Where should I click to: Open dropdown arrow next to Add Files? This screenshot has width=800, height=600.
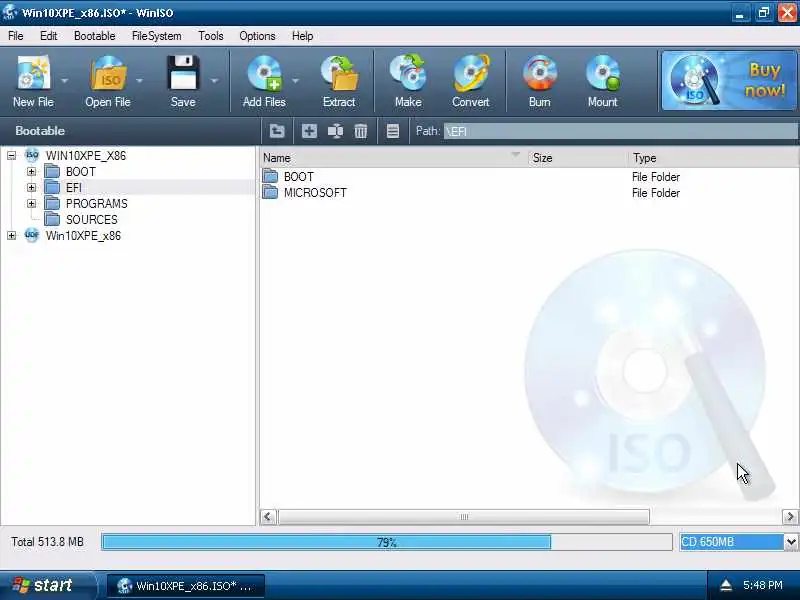[295, 81]
